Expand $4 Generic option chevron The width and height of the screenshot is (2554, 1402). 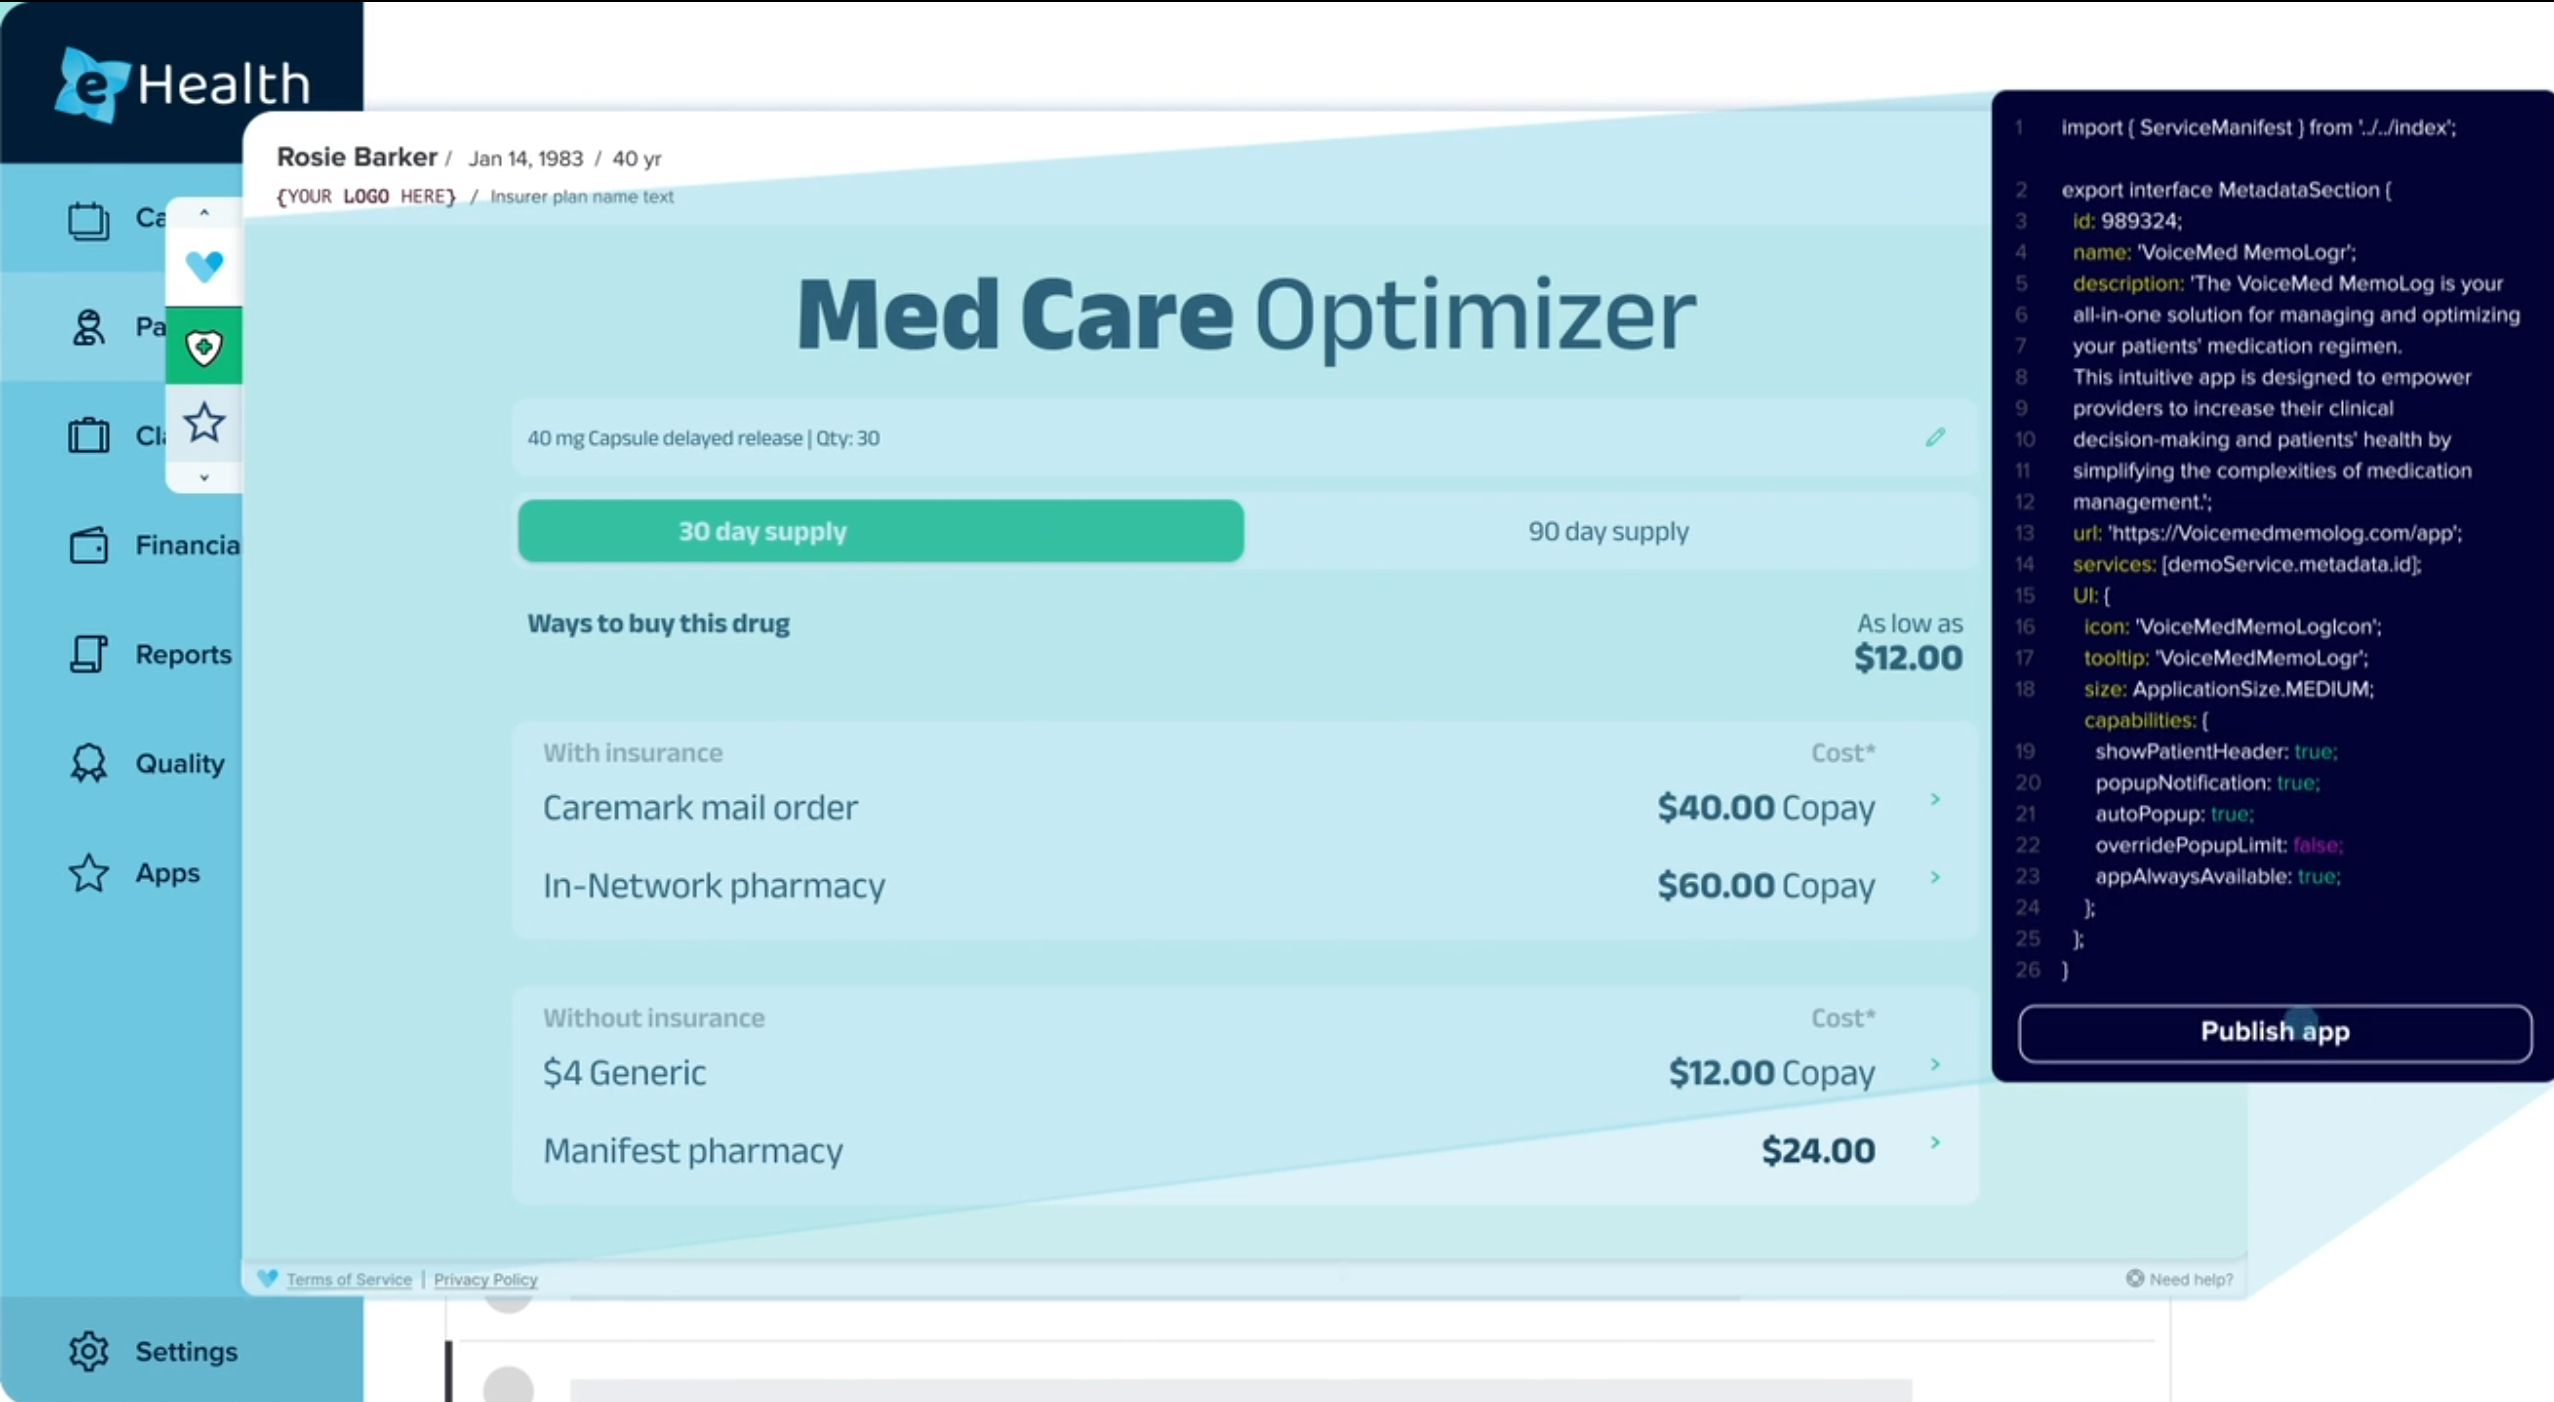[x=1935, y=1064]
